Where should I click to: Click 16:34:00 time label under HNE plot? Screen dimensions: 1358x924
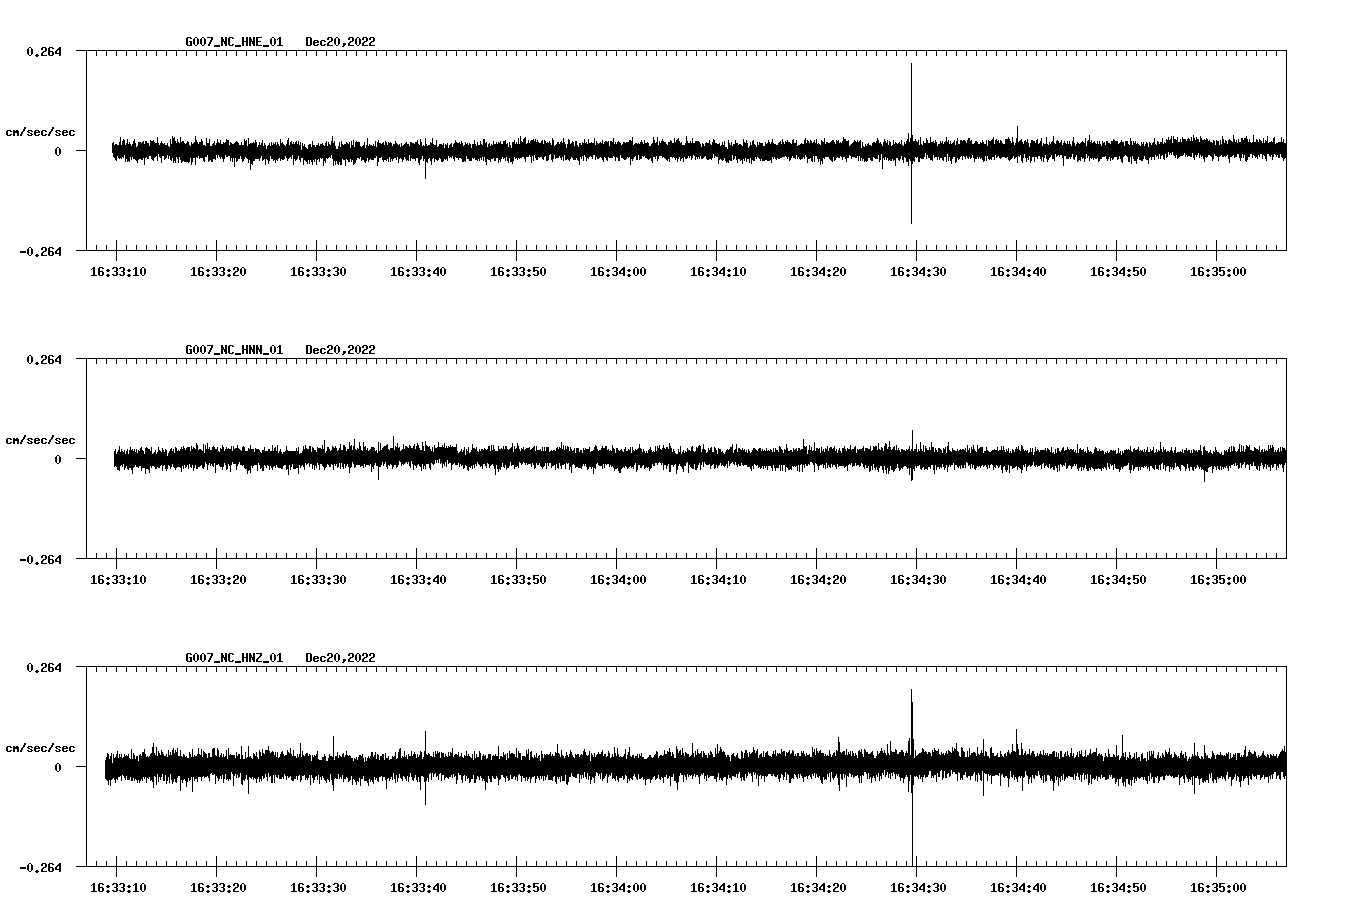618,272
